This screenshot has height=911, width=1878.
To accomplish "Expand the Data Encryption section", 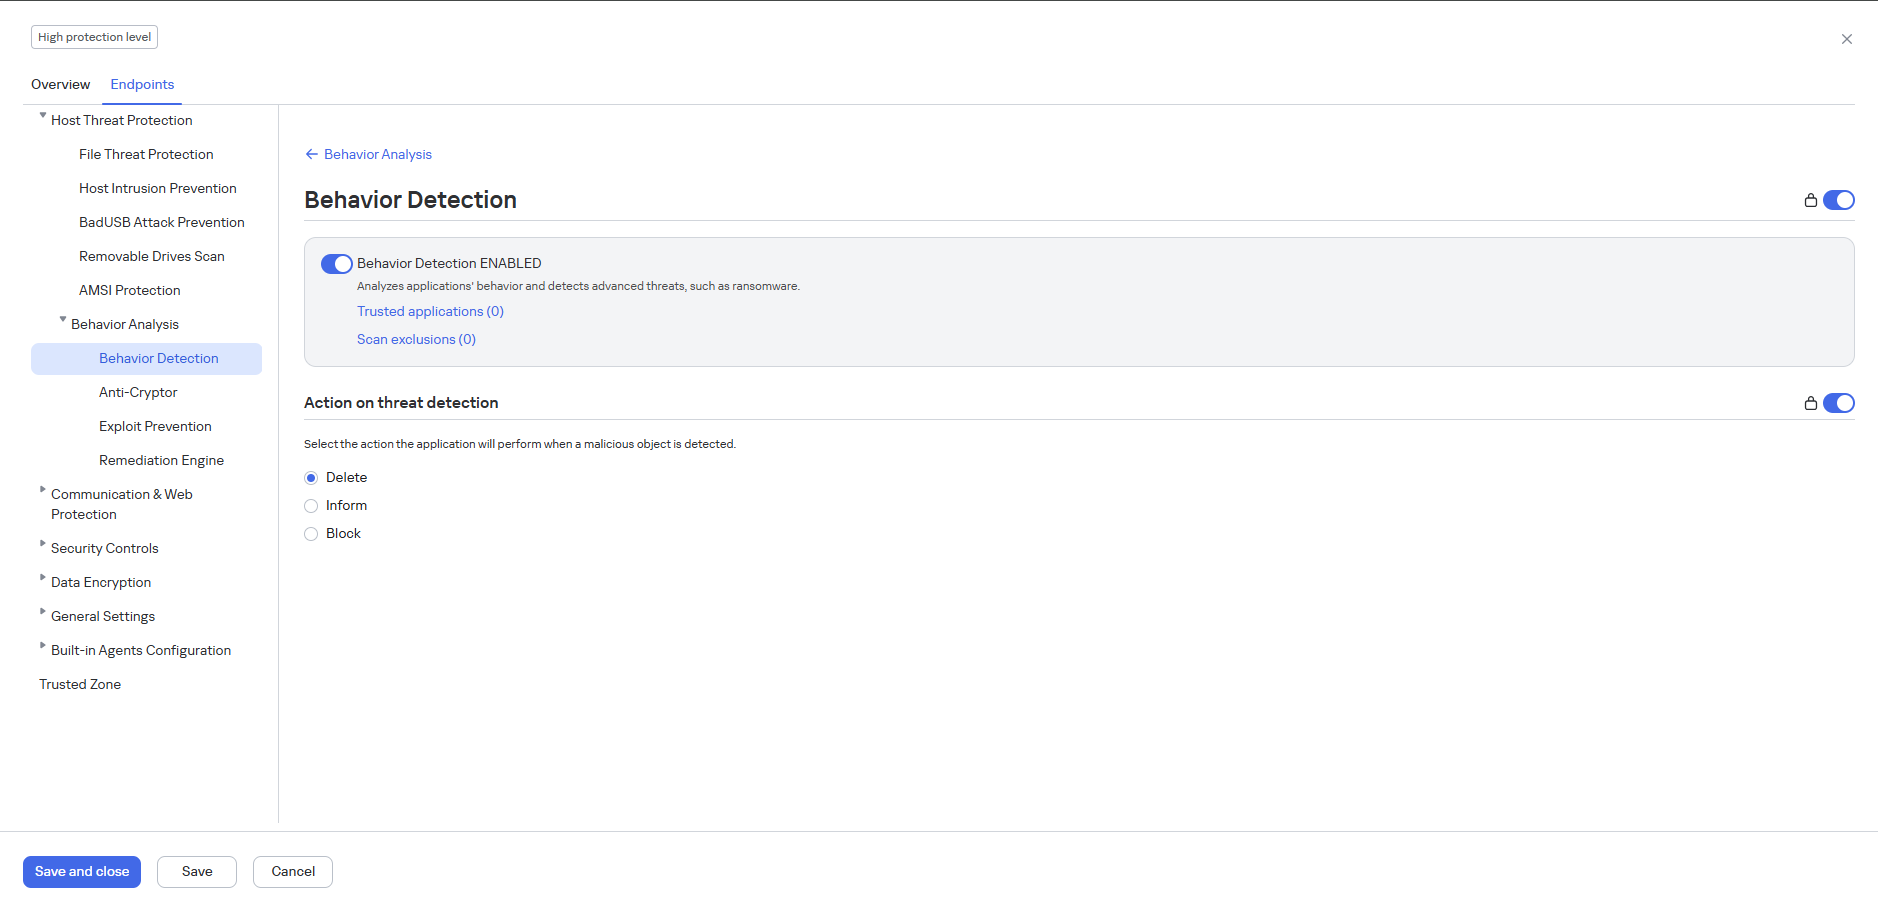I will tap(43, 579).
